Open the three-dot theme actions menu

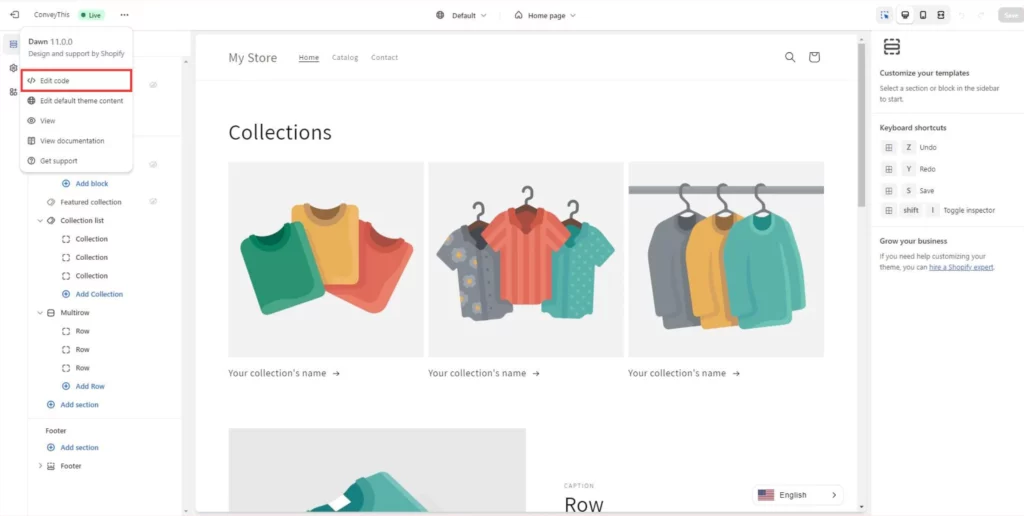[x=124, y=15]
